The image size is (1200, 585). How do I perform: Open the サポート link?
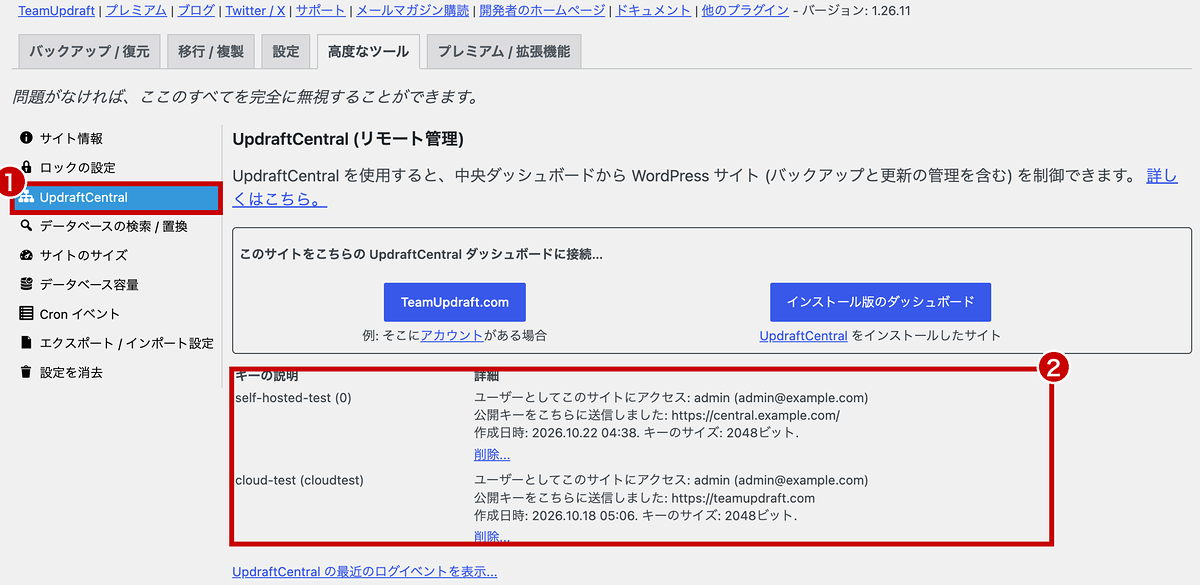coord(319,11)
